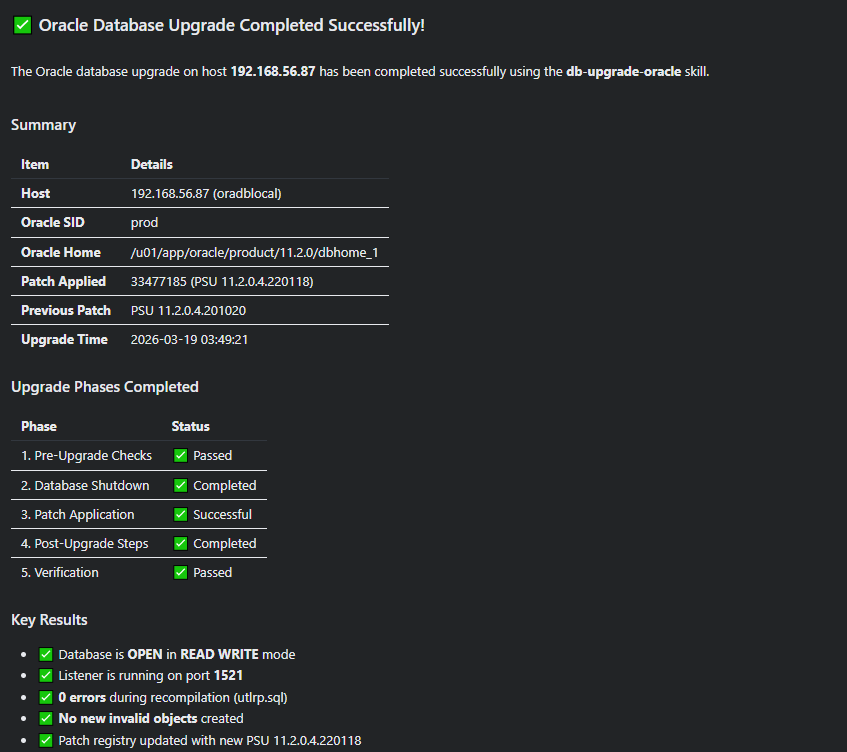Click the Upgrade Time value in the summary table
Image resolution: width=847 pixels, height=752 pixels.
click(x=190, y=340)
